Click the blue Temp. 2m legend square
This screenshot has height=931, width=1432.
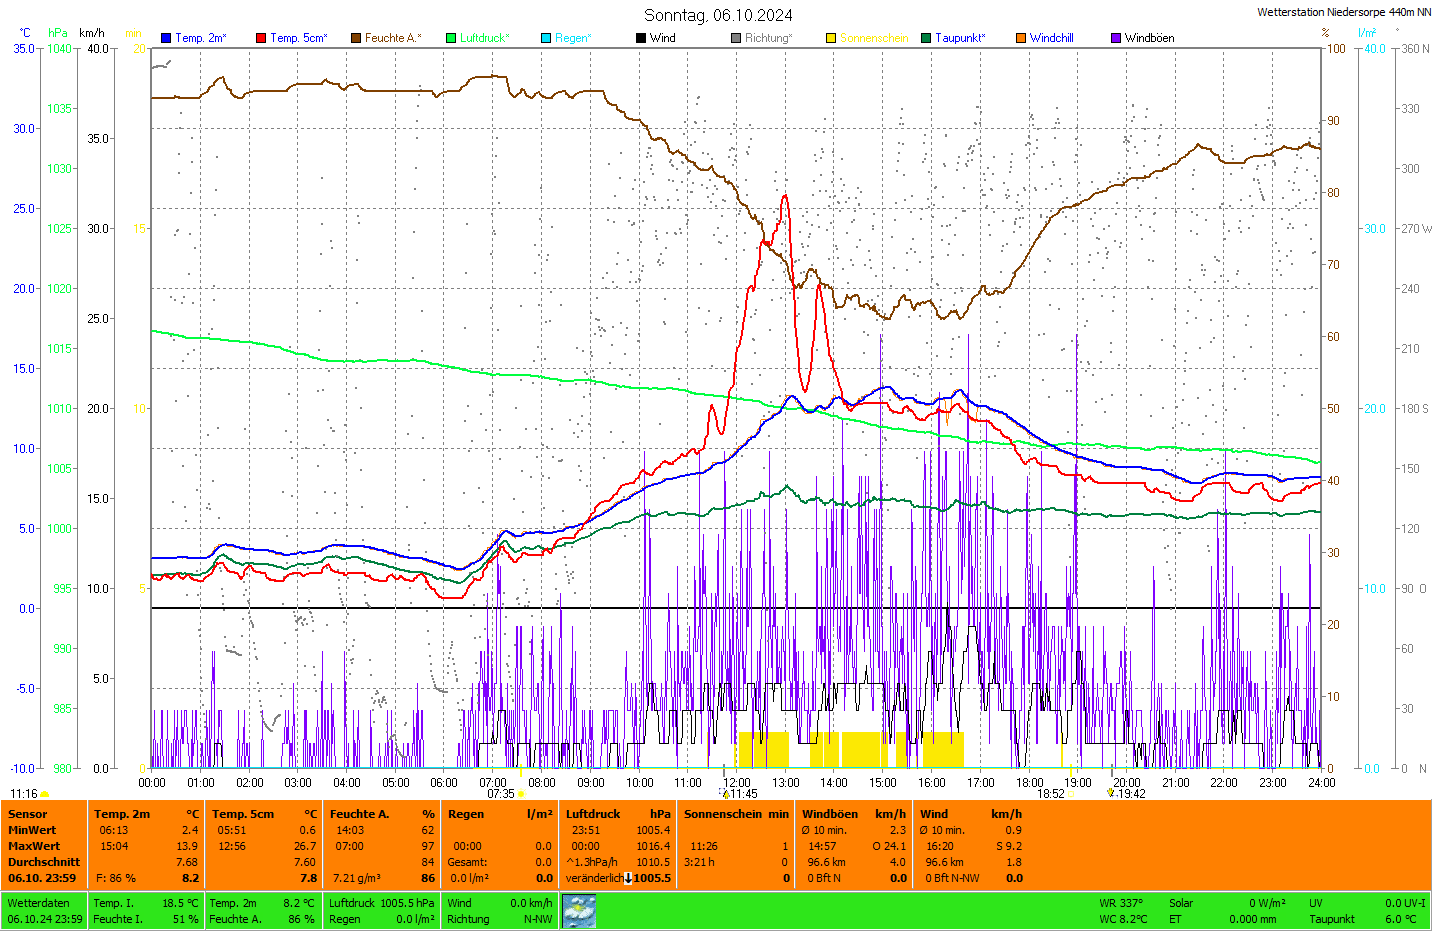click(166, 38)
